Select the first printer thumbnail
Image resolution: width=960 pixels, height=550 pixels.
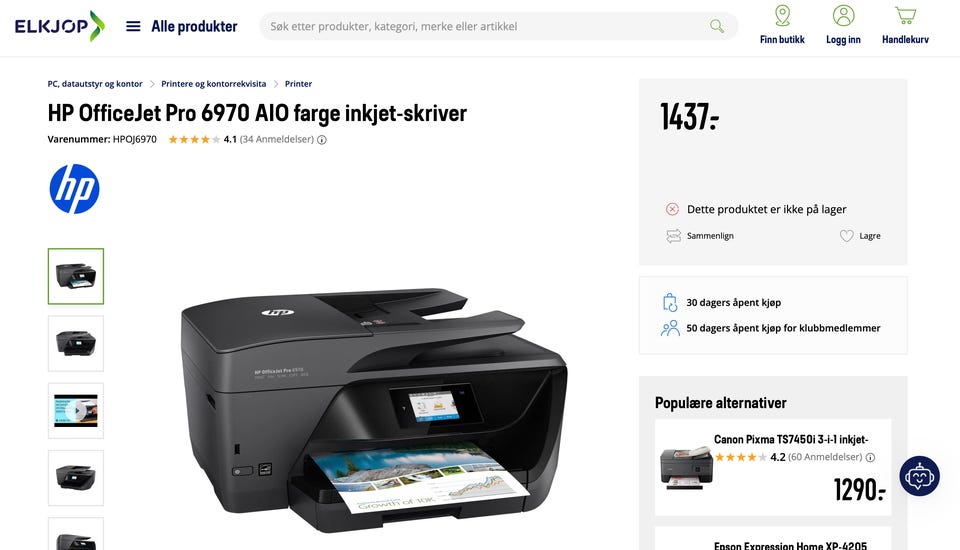point(76,276)
